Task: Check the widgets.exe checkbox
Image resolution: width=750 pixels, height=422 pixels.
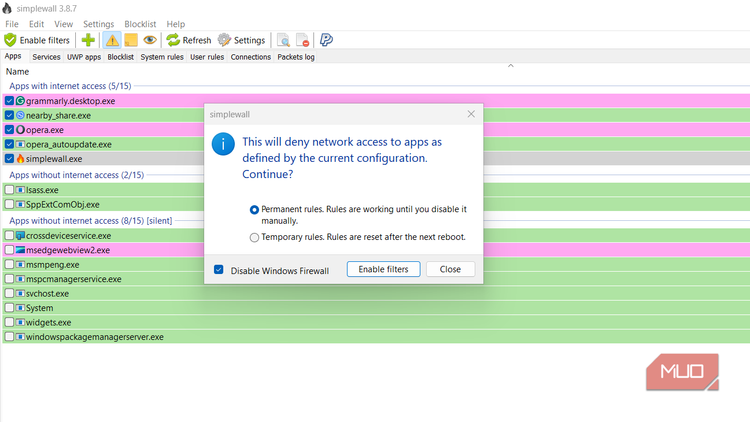Action: click(9, 322)
